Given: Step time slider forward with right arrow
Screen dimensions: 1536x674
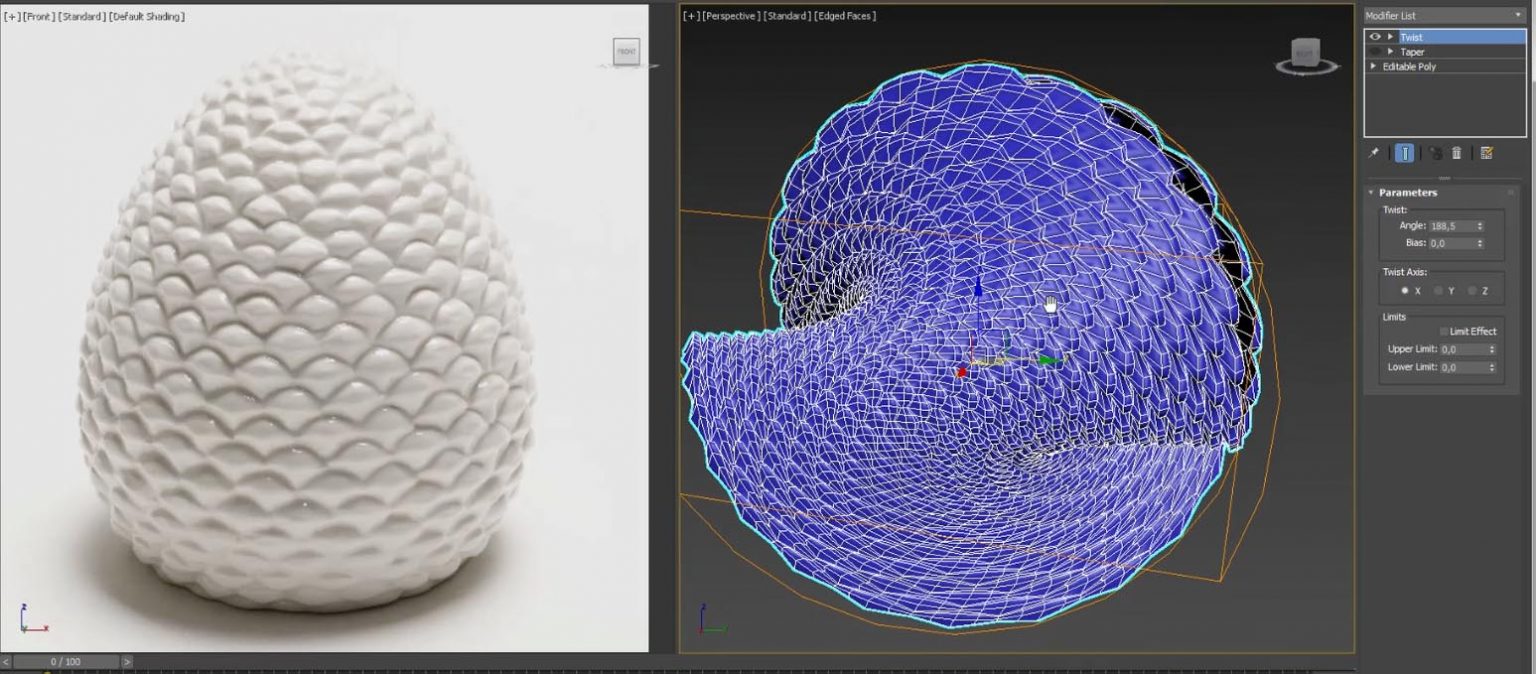Looking at the screenshot, I should (x=127, y=662).
